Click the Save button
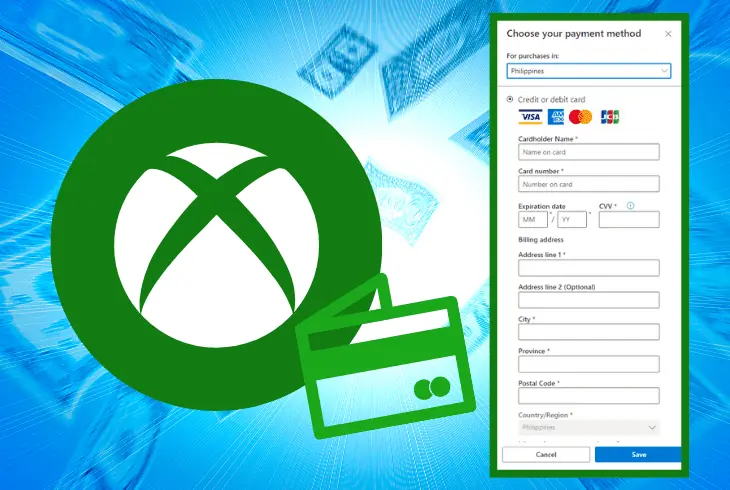The image size is (730, 490). (x=638, y=454)
